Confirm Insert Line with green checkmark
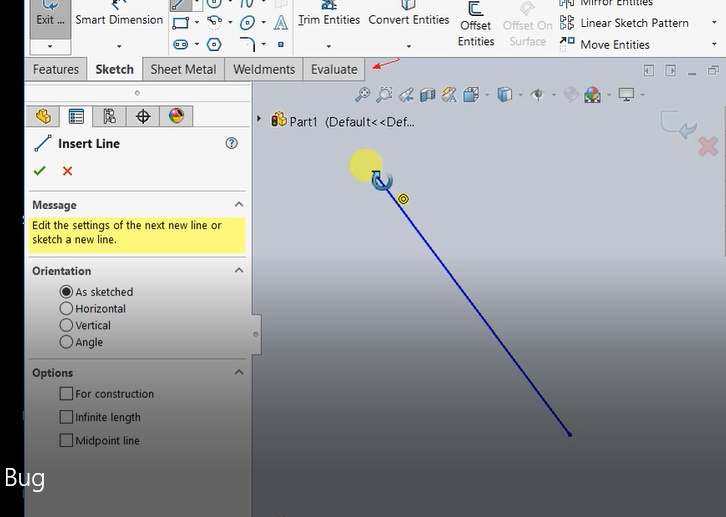The width and height of the screenshot is (726, 517). (39, 171)
